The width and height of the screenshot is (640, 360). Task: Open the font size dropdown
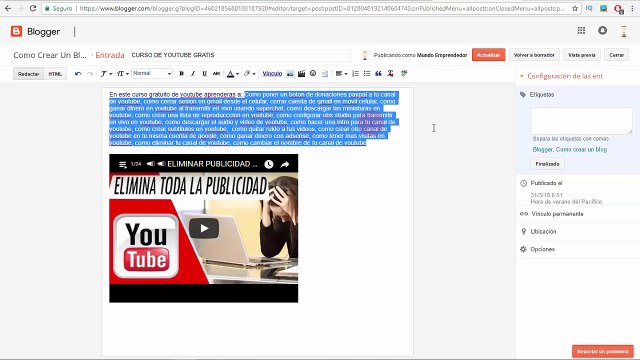(x=122, y=74)
